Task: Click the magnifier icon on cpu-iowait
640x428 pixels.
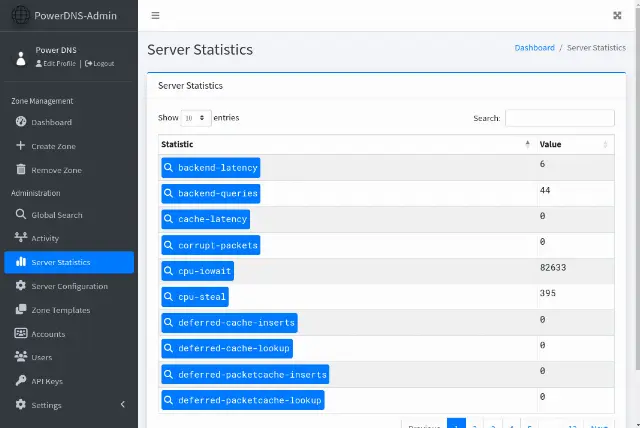Action: click(168, 271)
